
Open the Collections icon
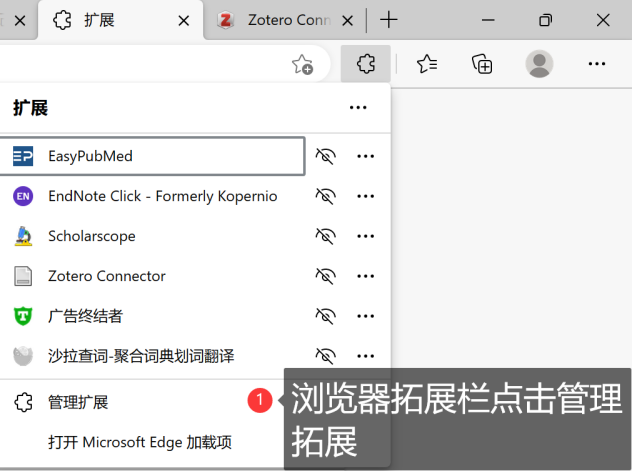[x=482, y=64]
